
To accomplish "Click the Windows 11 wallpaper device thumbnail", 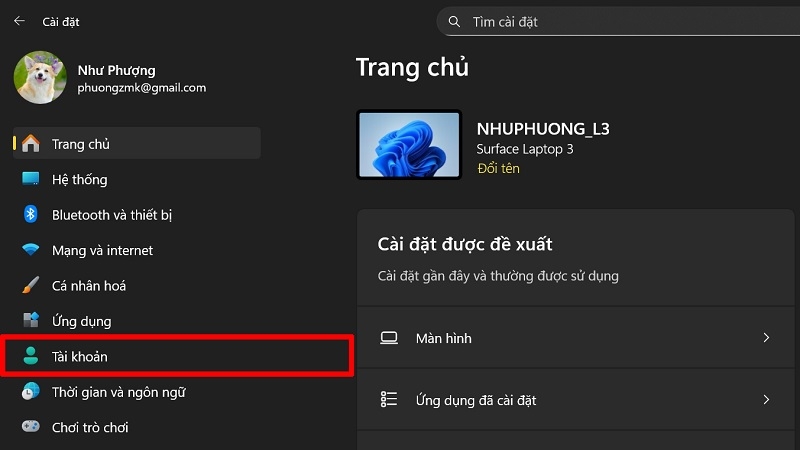I will pos(409,145).
